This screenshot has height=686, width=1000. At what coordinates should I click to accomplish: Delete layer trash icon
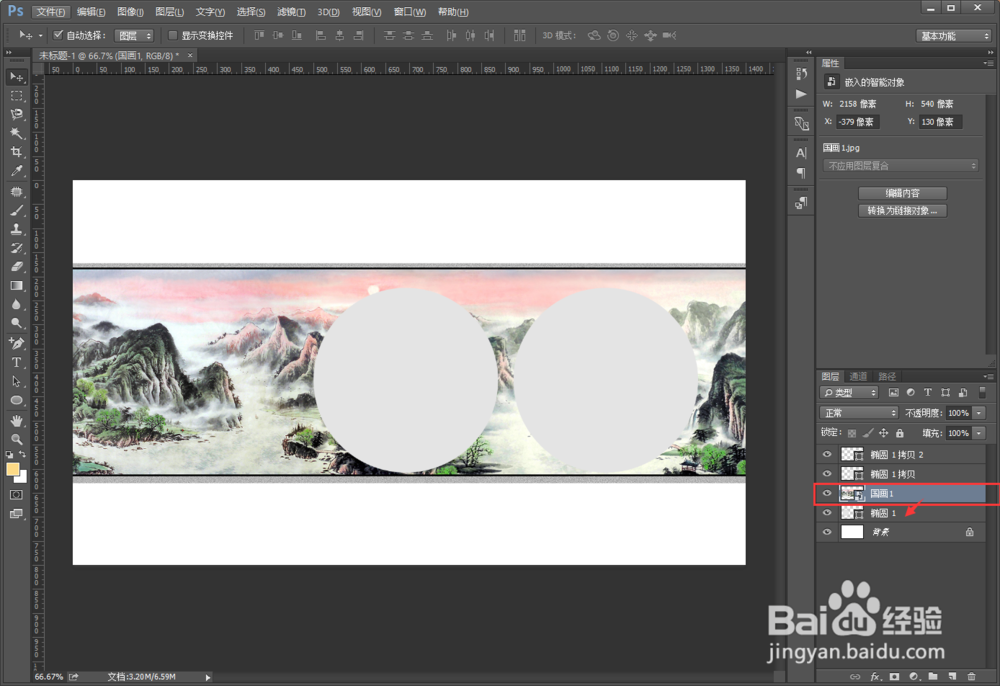click(971, 676)
